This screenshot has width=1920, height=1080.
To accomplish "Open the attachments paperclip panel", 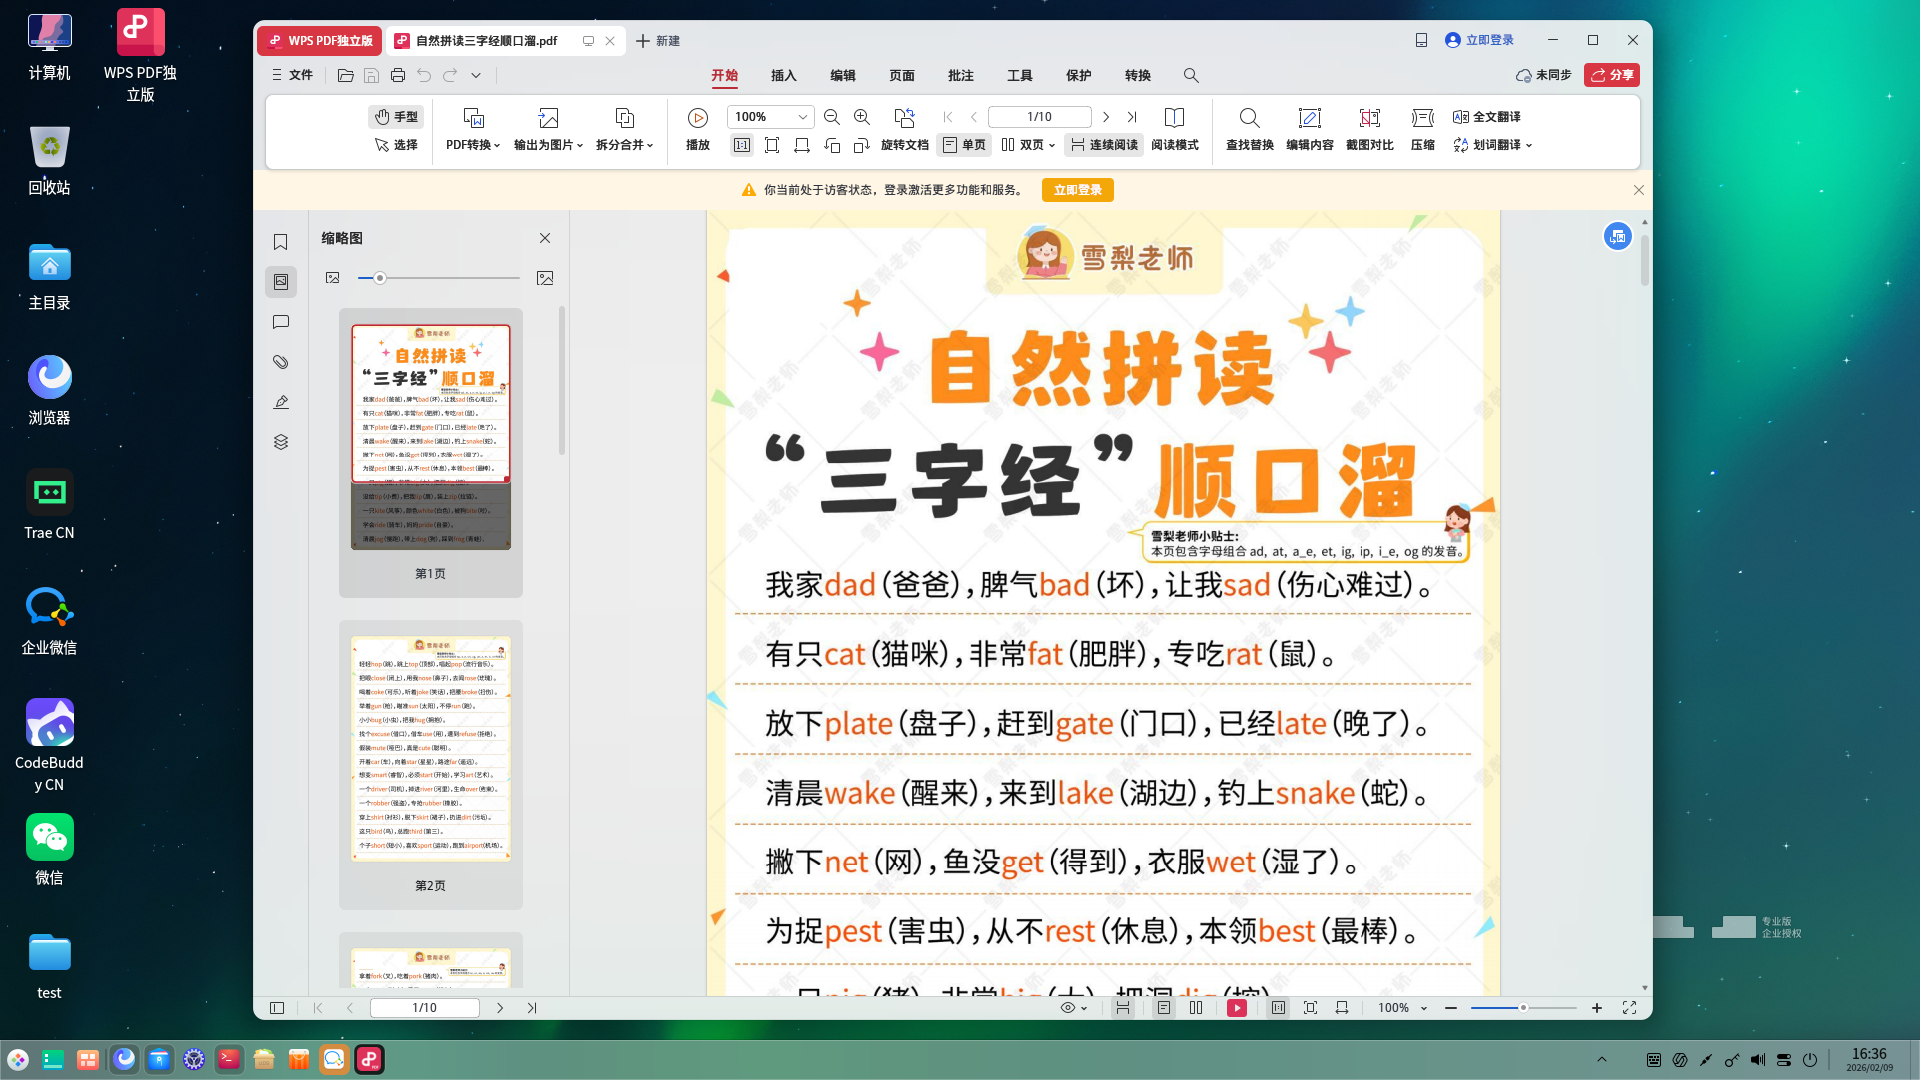I will coord(281,362).
